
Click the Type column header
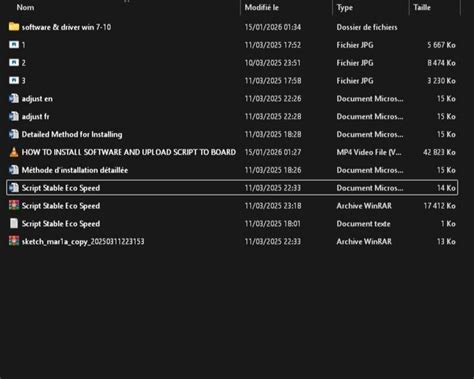tap(345, 7)
